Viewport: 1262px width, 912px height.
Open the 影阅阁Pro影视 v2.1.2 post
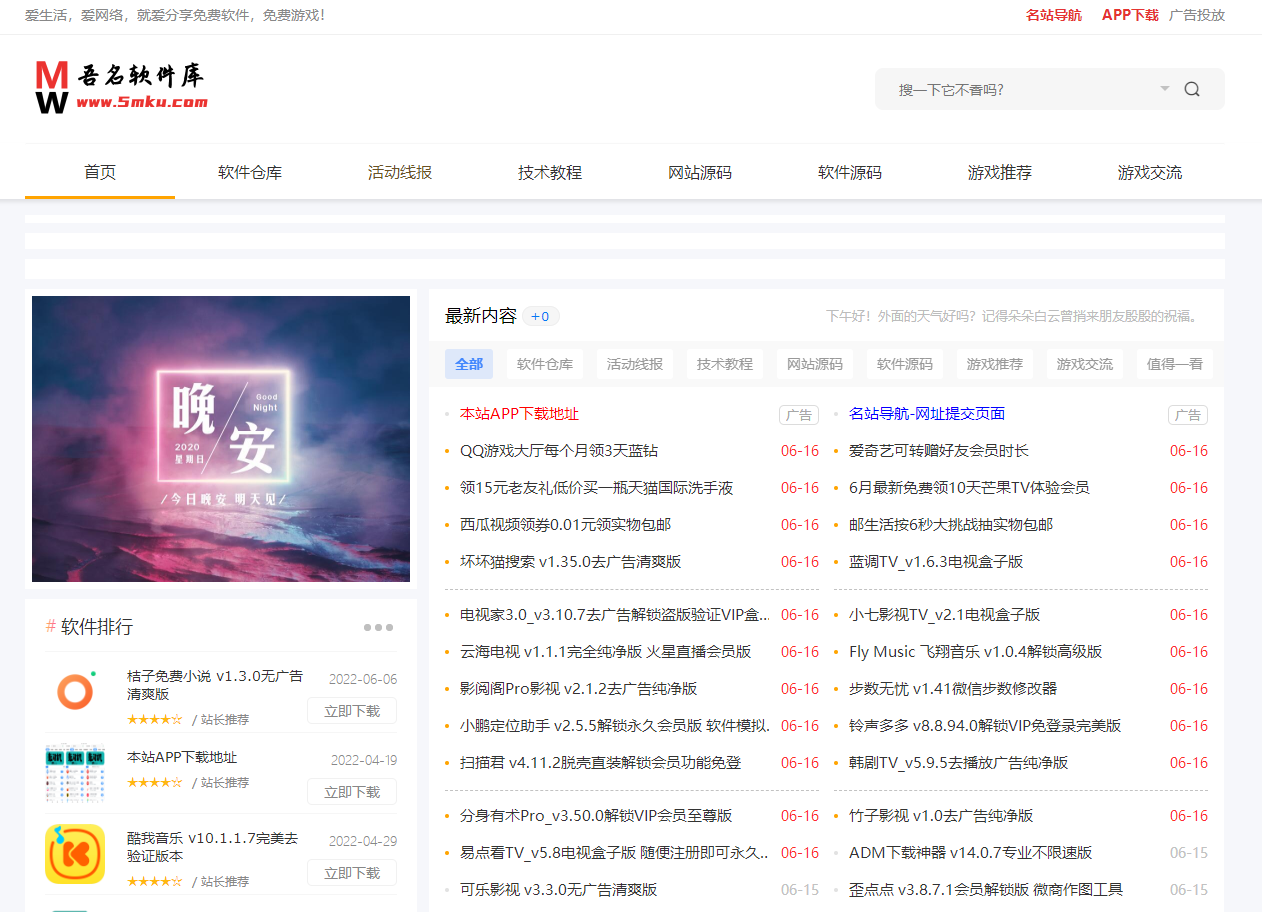click(x=578, y=689)
